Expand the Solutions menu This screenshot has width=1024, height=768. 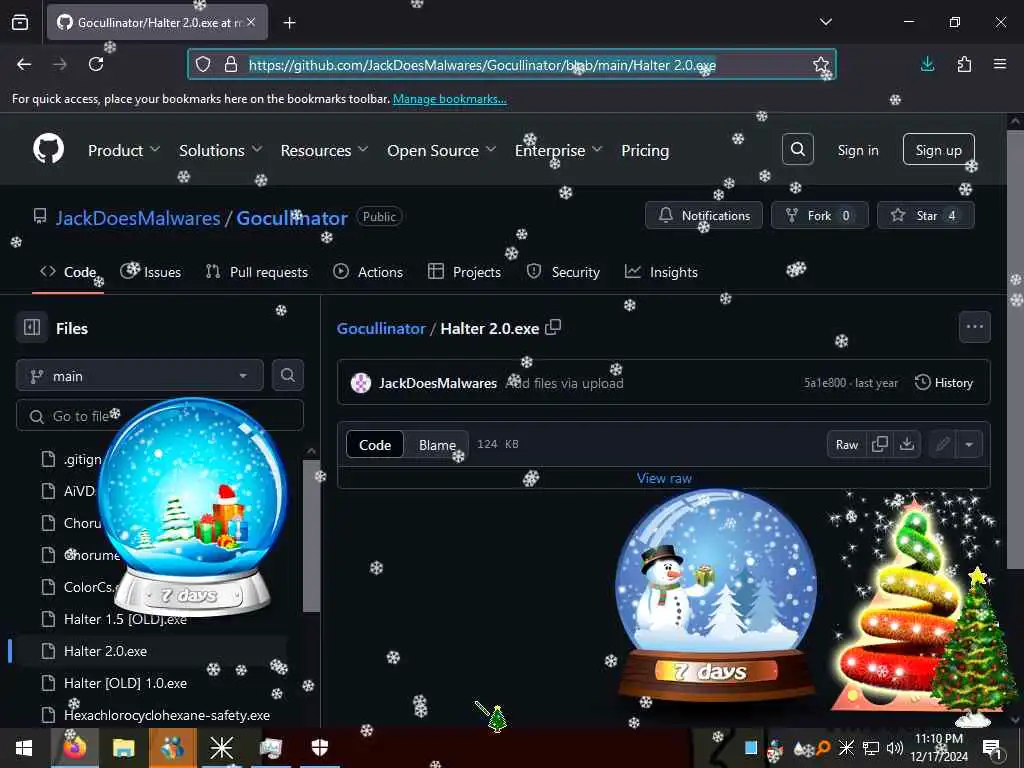tap(220, 150)
